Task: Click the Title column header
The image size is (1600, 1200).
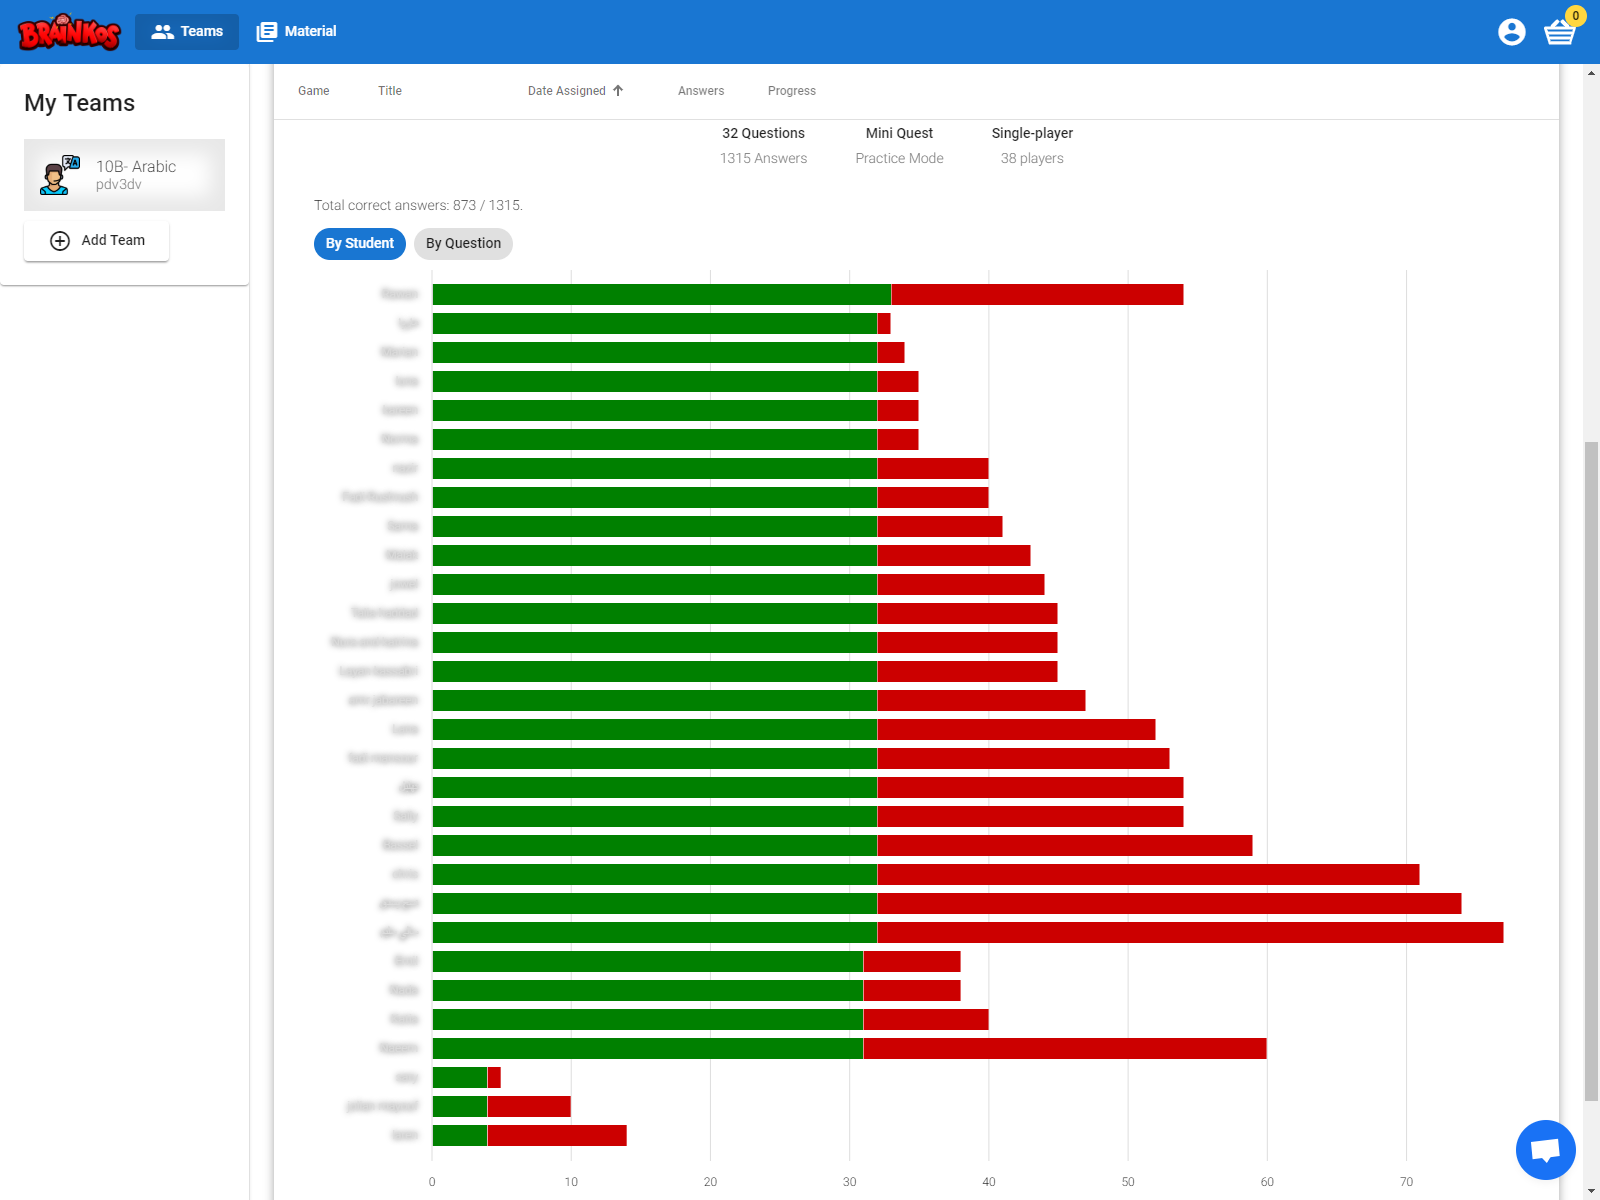Action: point(390,91)
